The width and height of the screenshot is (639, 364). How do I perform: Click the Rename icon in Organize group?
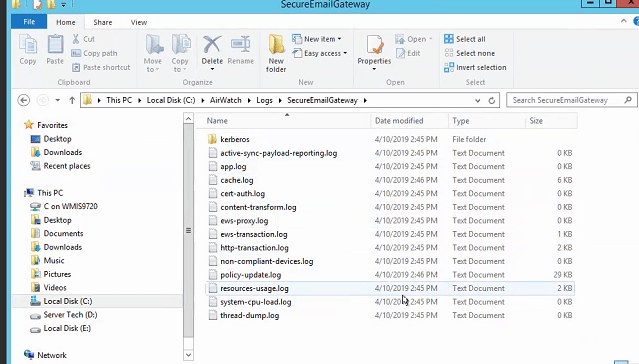240,44
